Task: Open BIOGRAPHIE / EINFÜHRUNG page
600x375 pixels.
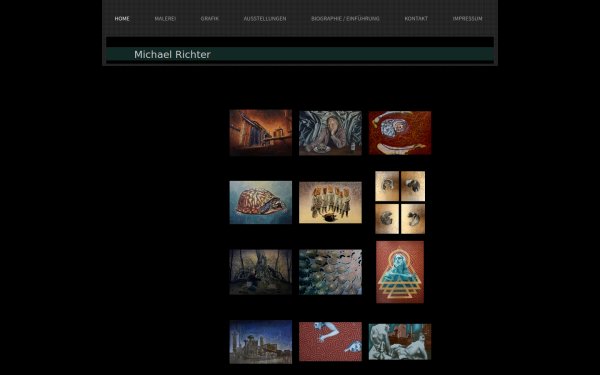Action: [x=345, y=18]
